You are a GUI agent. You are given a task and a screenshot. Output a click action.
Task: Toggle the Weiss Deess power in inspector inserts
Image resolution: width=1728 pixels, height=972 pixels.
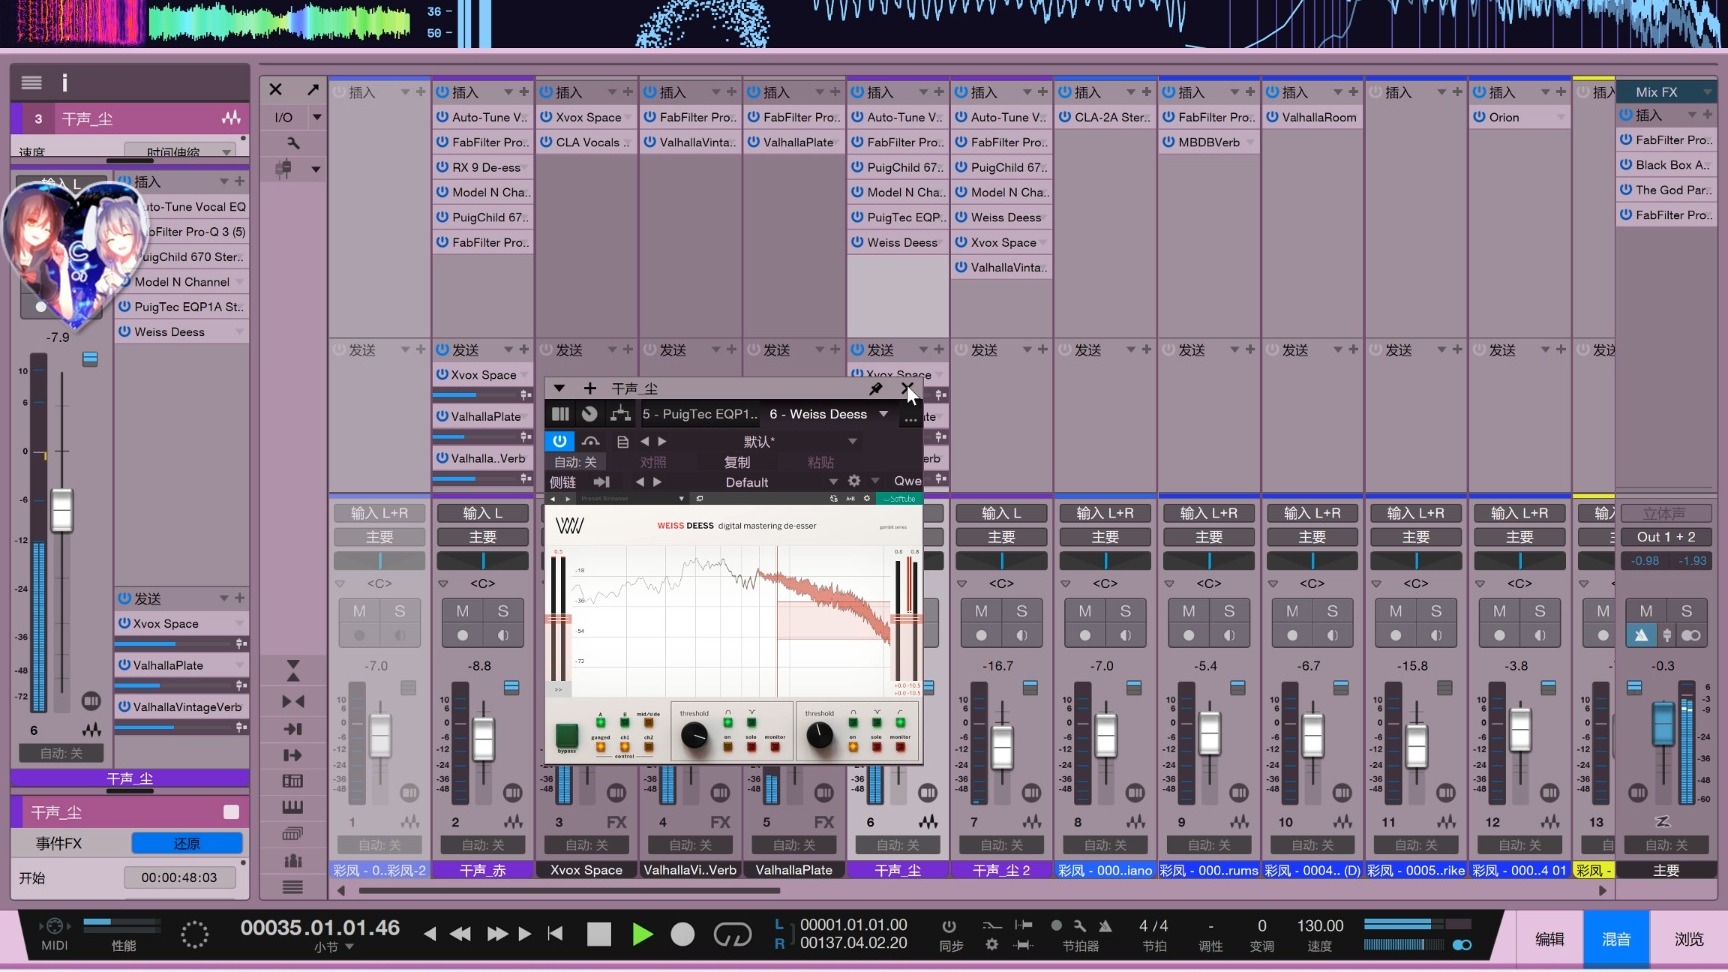(x=125, y=332)
